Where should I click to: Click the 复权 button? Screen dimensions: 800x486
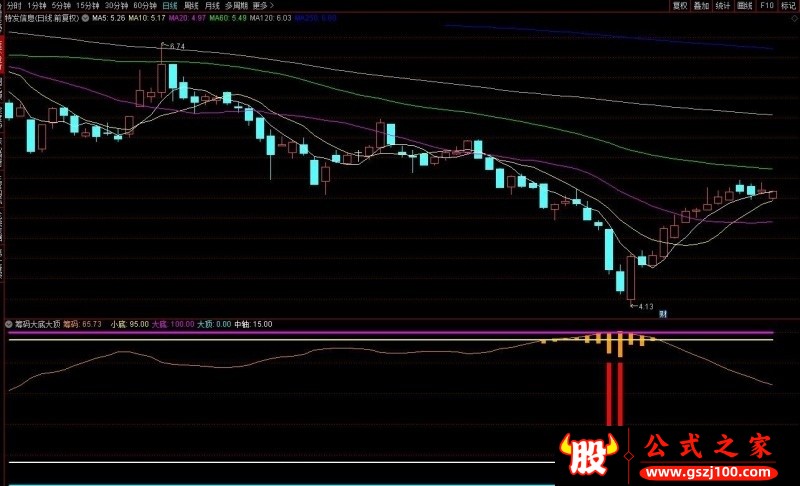tap(680, 6)
